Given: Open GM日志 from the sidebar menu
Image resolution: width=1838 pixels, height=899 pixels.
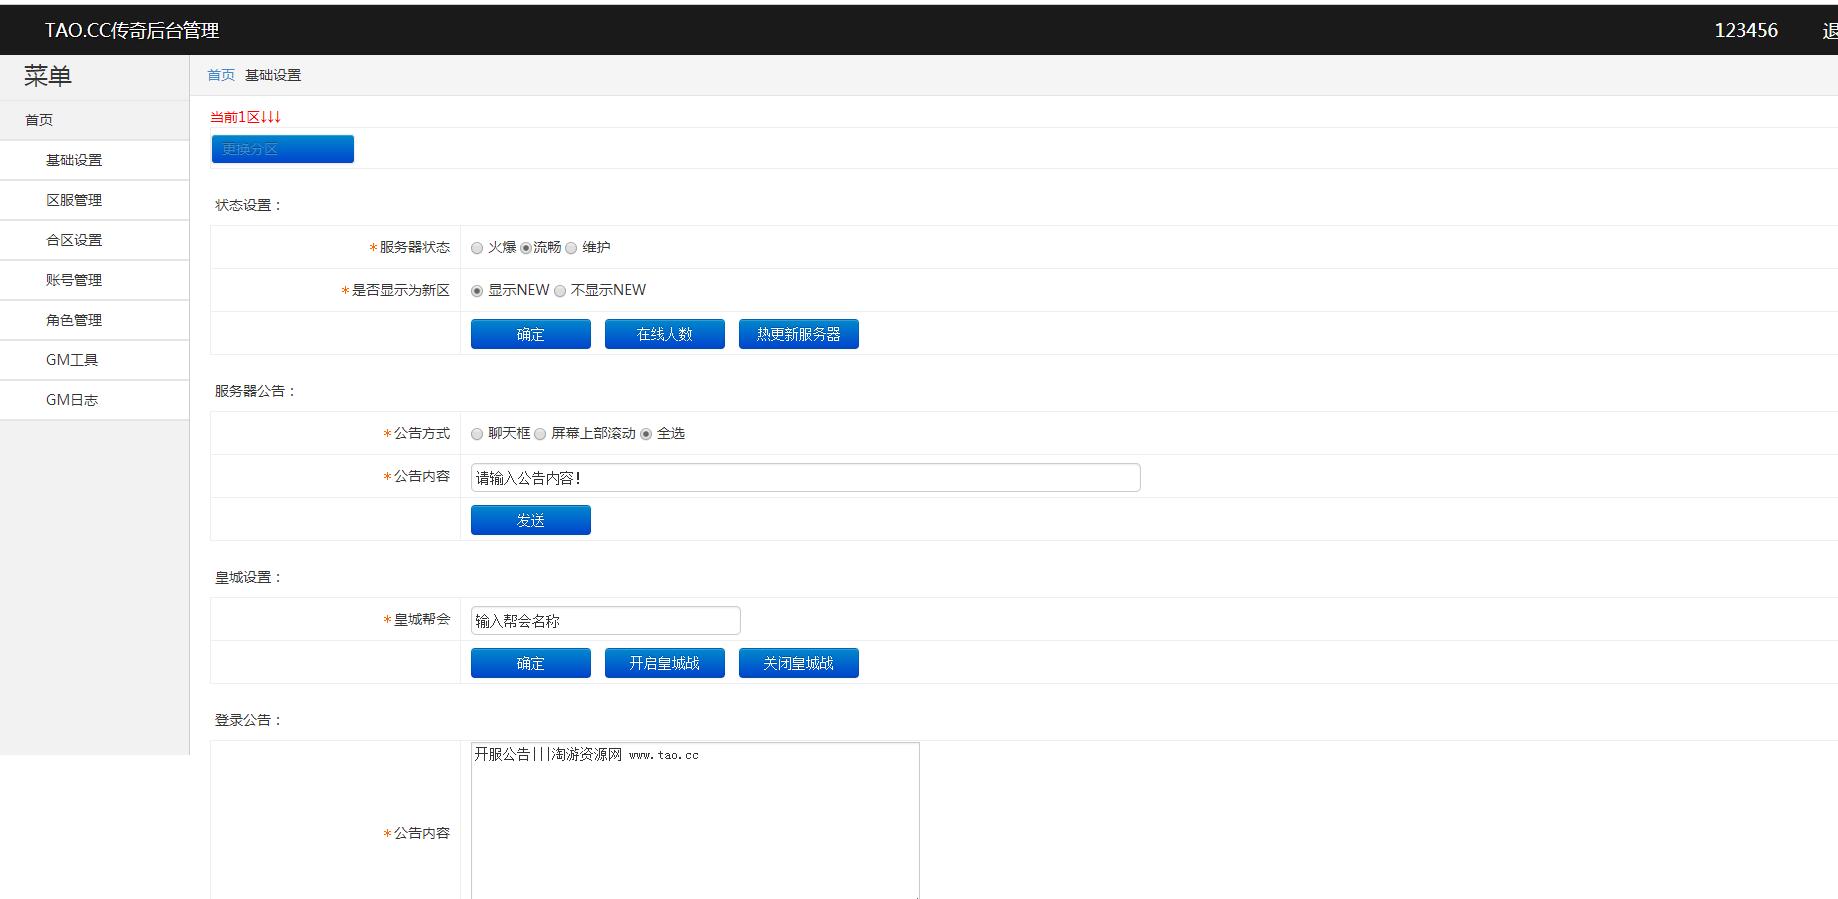Looking at the screenshot, I should tap(72, 400).
